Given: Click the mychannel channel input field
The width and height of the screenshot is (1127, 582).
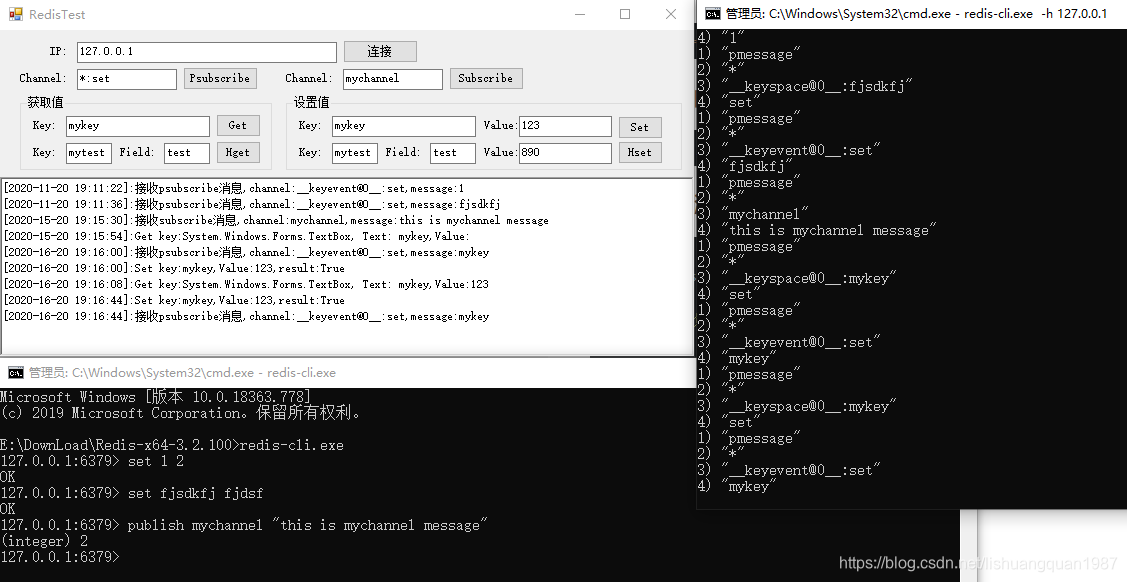Looking at the screenshot, I should (392, 79).
